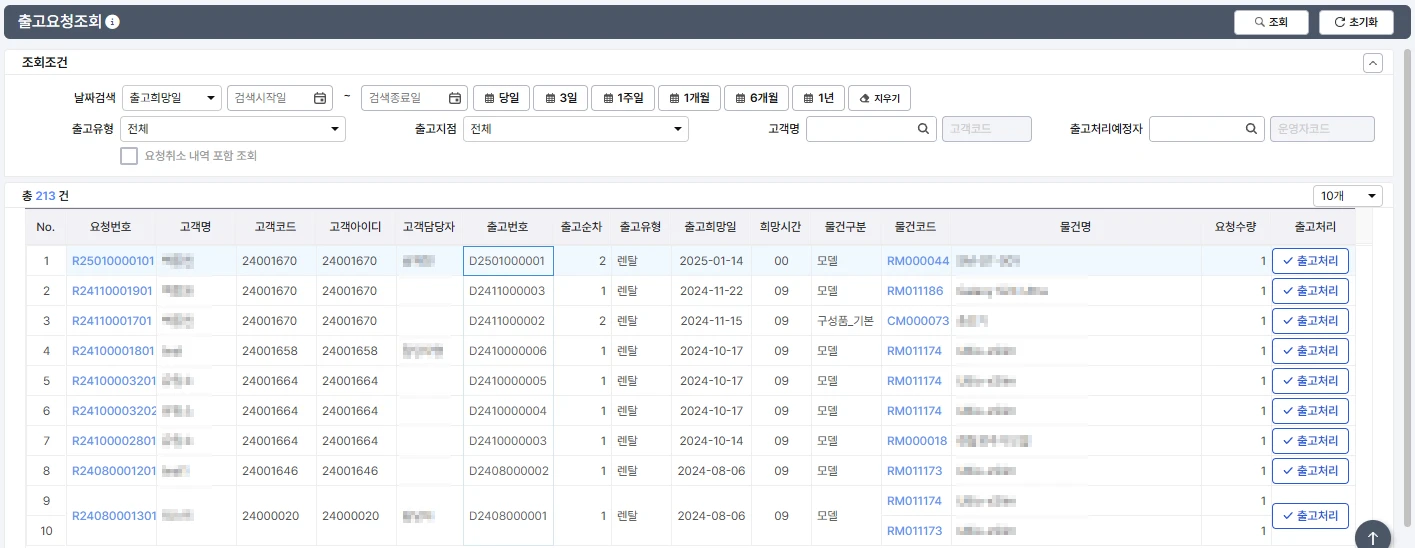The height and width of the screenshot is (548, 1415).
Task: Click 출고처리 button in row 1
Action: click(1310, 261)
